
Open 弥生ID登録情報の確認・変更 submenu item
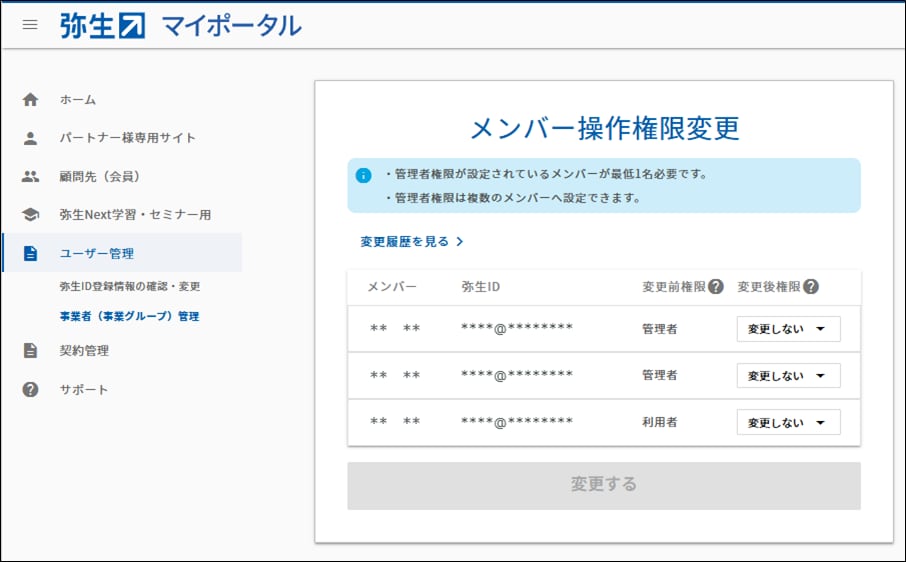130,287
